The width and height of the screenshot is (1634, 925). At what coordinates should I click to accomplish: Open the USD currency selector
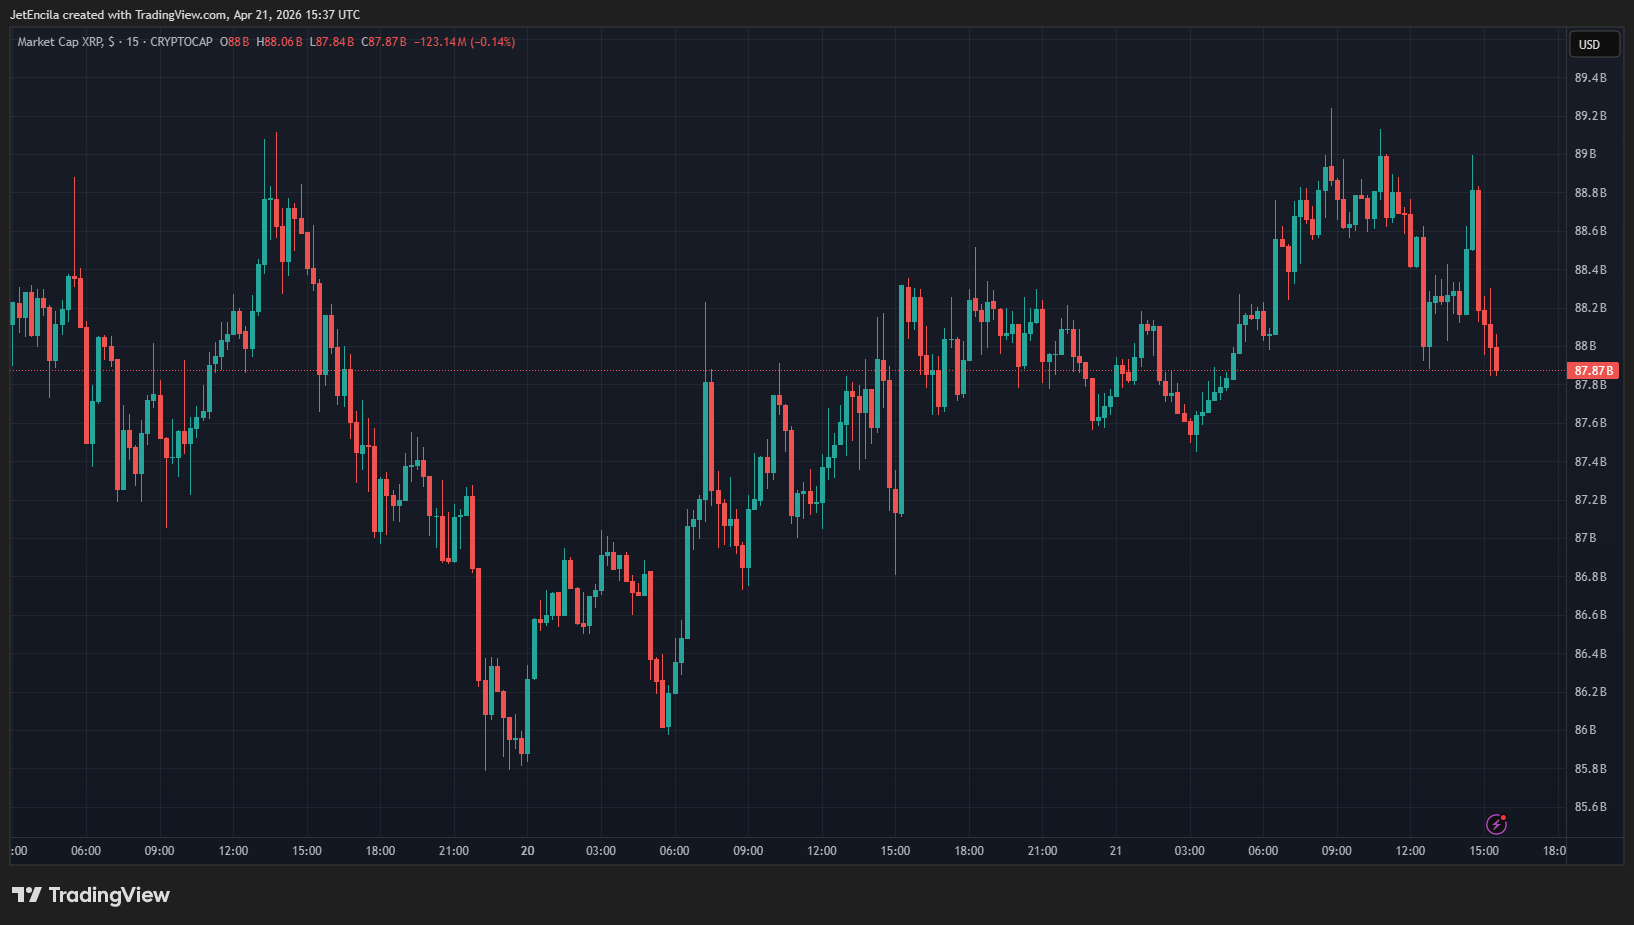click(1590, 44)
